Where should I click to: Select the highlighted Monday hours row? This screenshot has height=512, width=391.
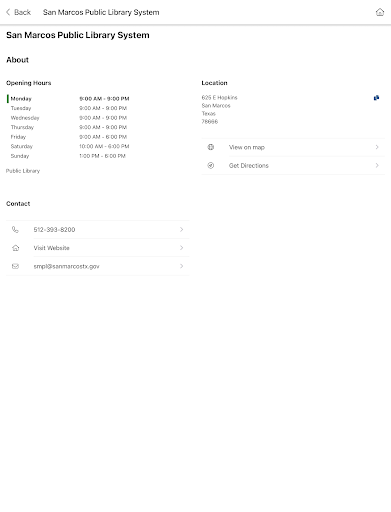pos(68,99)
